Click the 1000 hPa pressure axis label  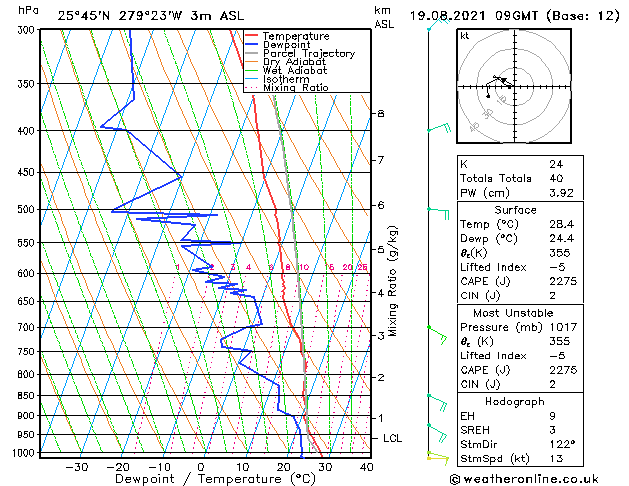tap(26, 453)
